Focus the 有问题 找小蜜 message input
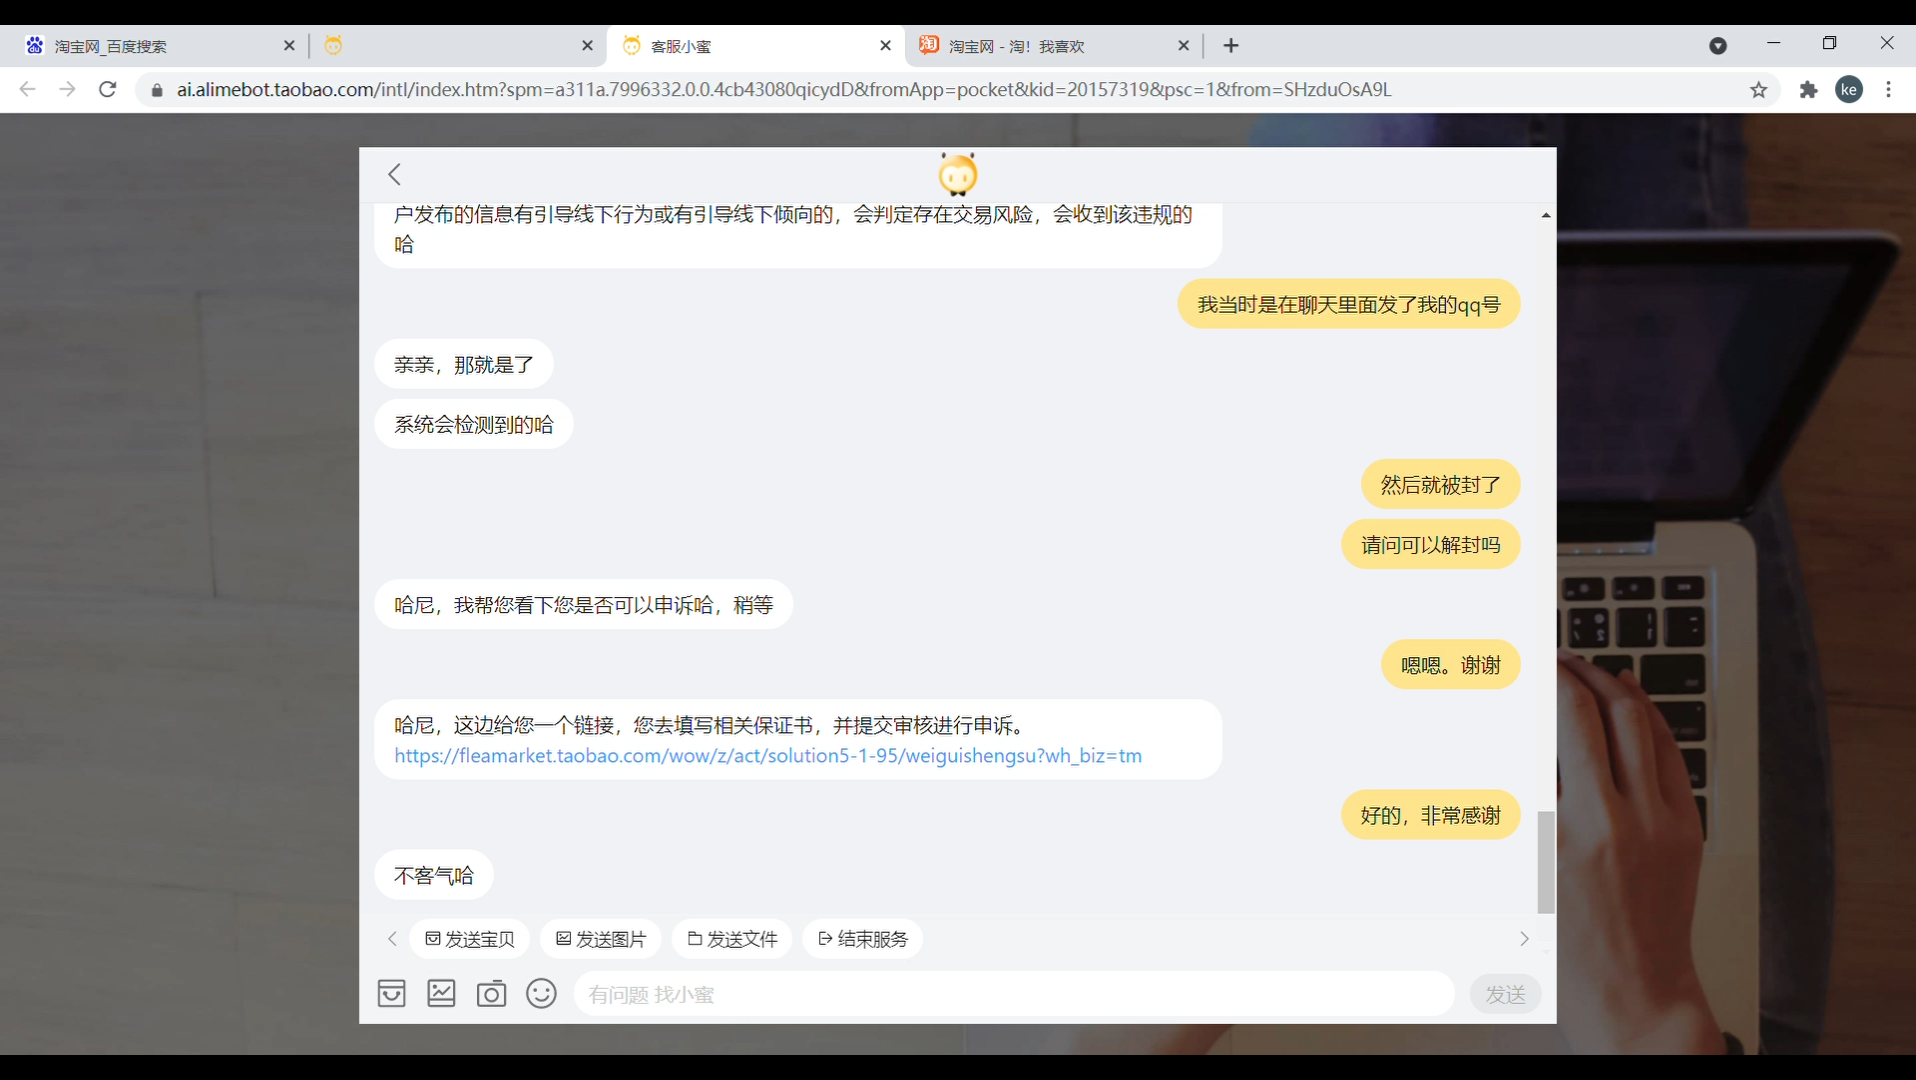Viewport: 1916px width, 1080px height. [1014, 994]
